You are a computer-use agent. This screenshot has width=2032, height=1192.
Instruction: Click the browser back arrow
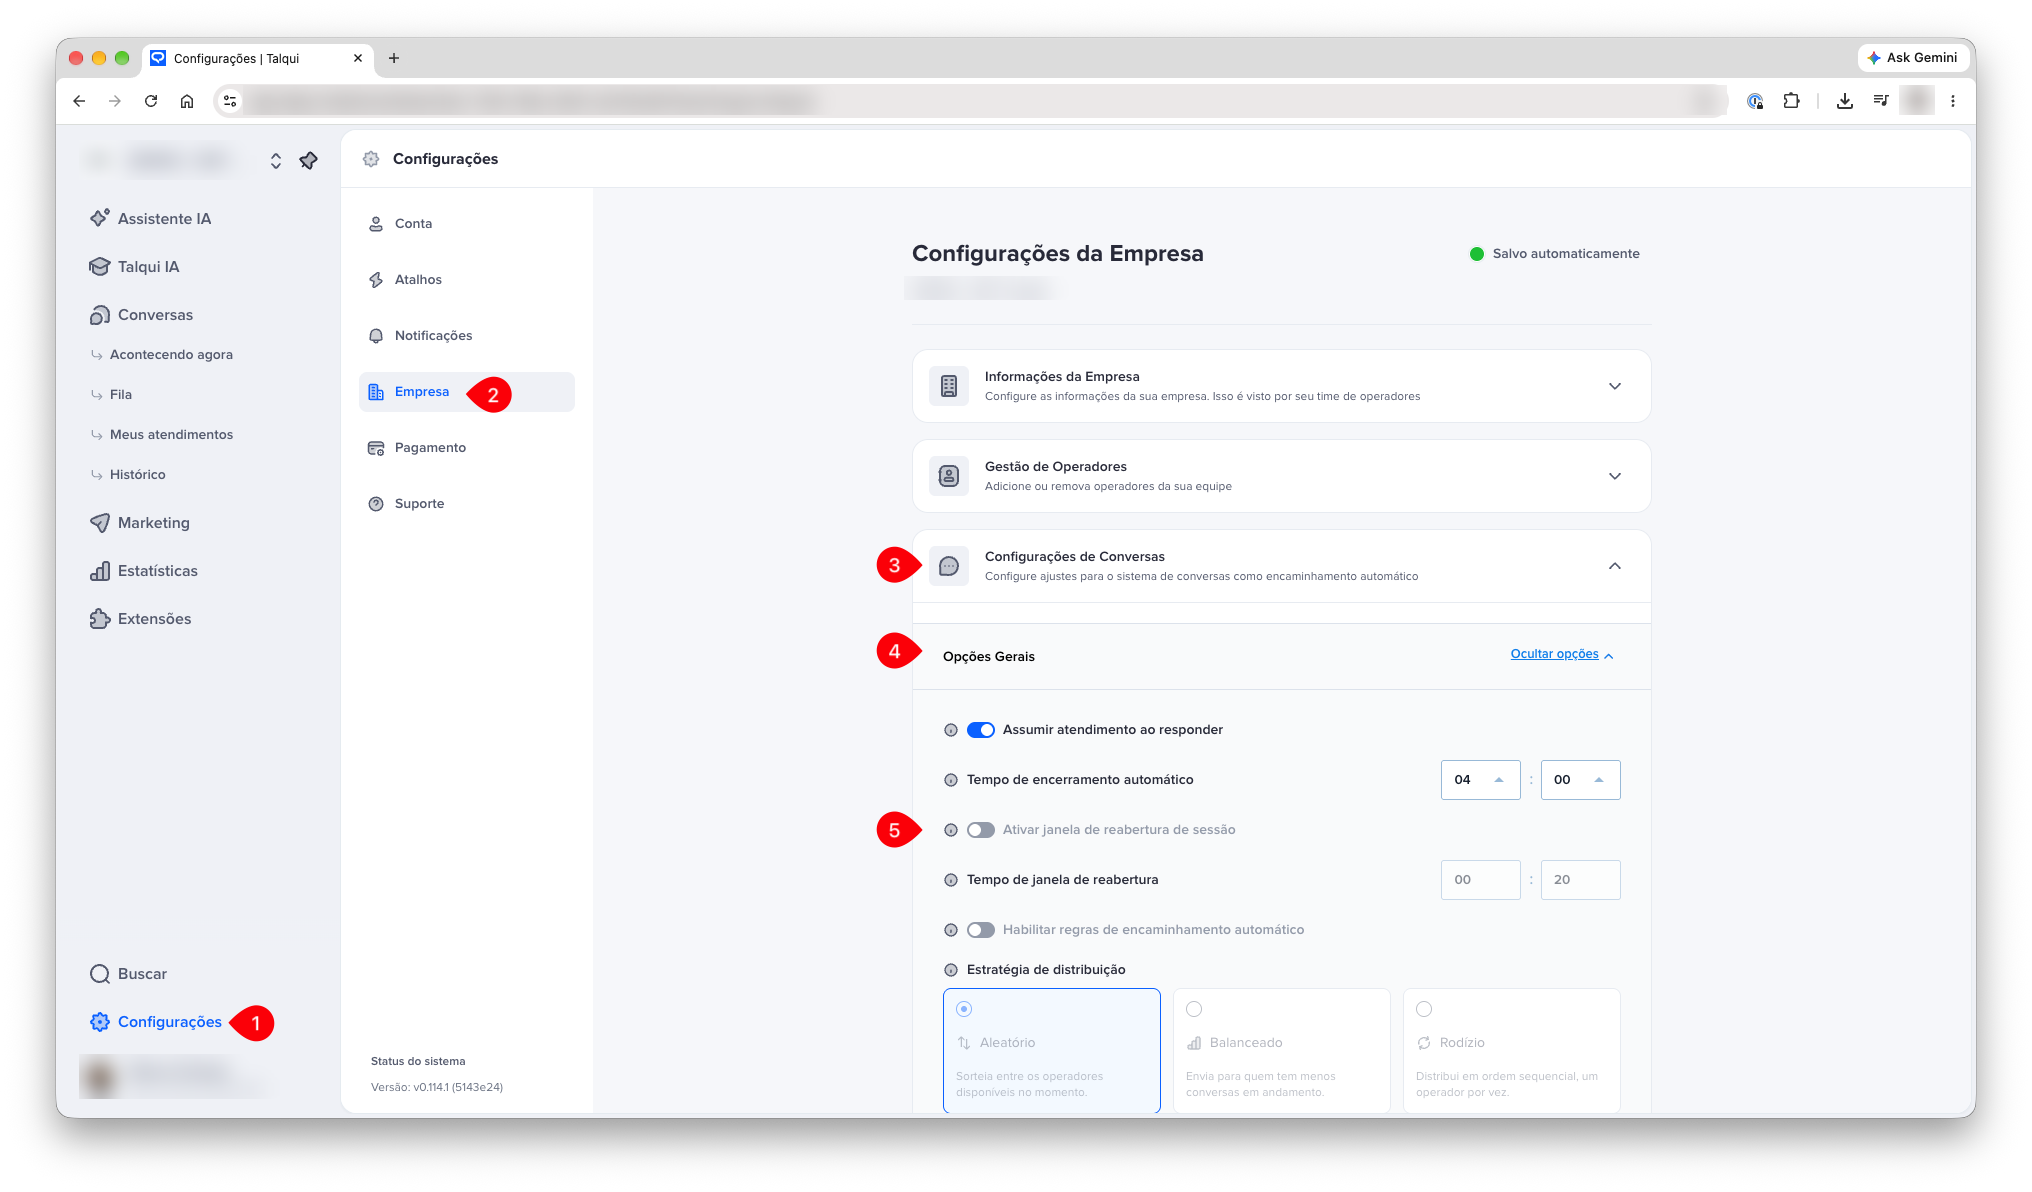[79, 101]
